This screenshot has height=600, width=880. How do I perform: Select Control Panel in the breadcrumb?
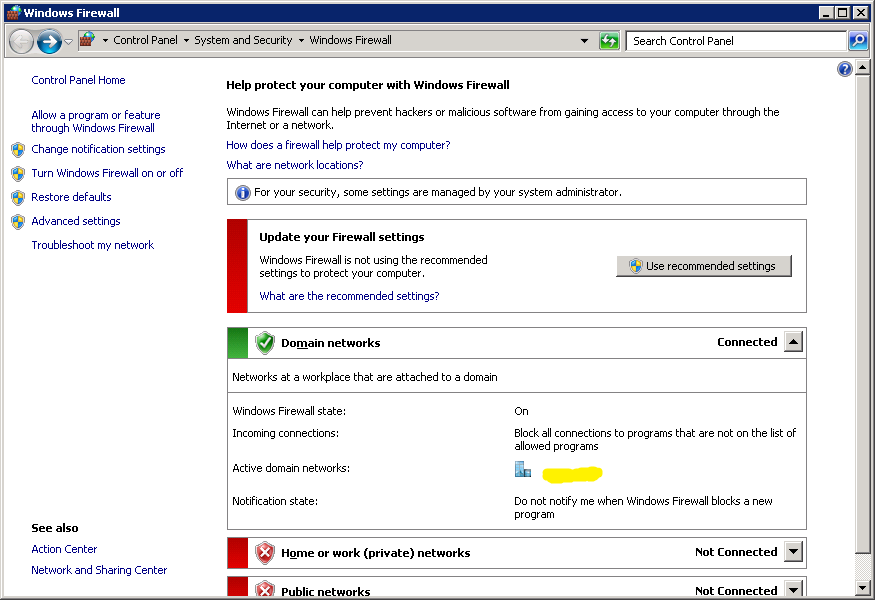coord(145,40)
